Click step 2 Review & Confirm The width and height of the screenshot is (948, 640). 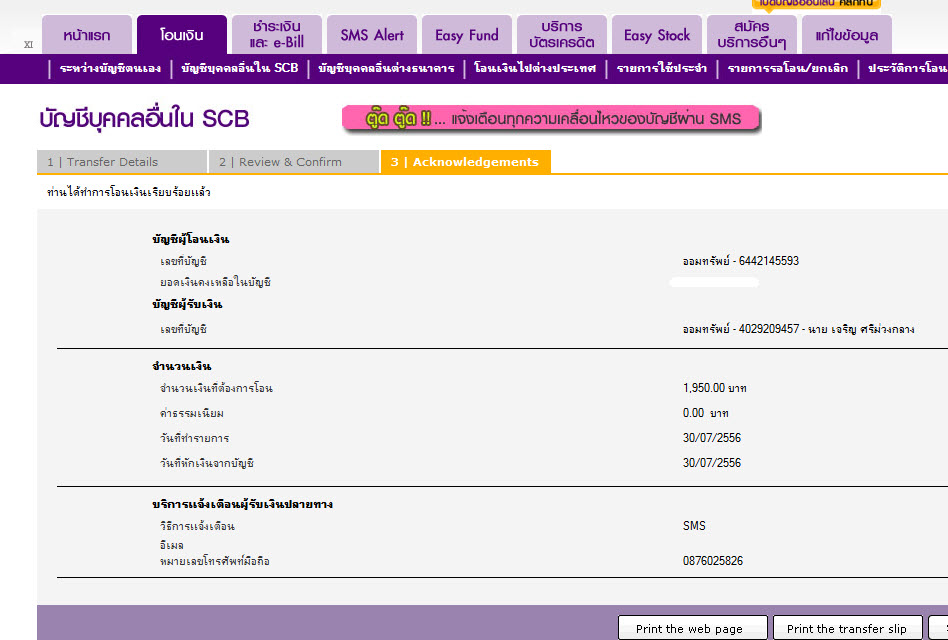(294, 162)
